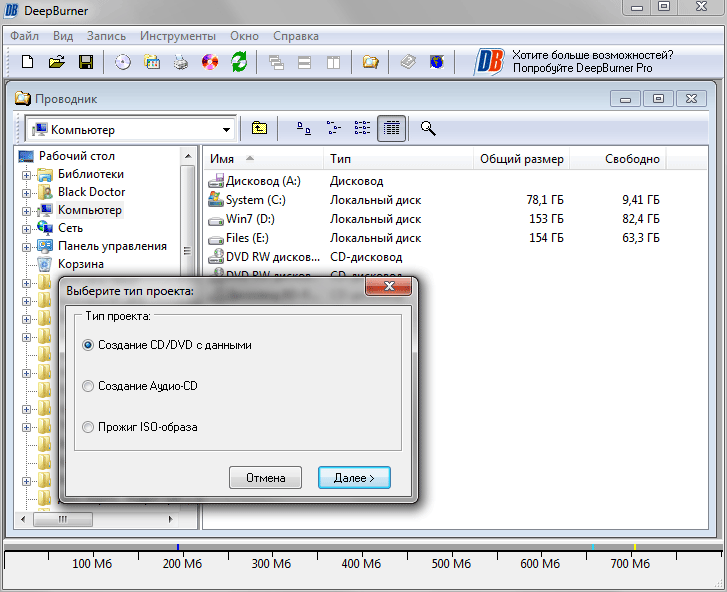Open the Окно menu
Screen dimensions: 727x592
244,36
